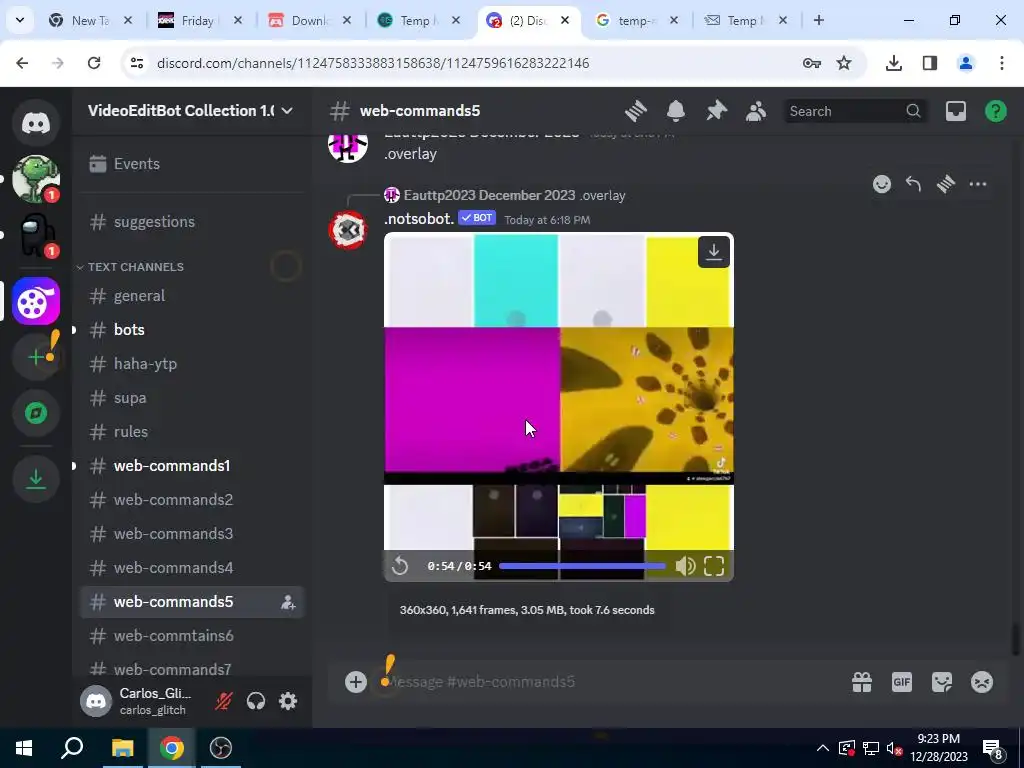Add a server with plus icon

tap(36, 357)
